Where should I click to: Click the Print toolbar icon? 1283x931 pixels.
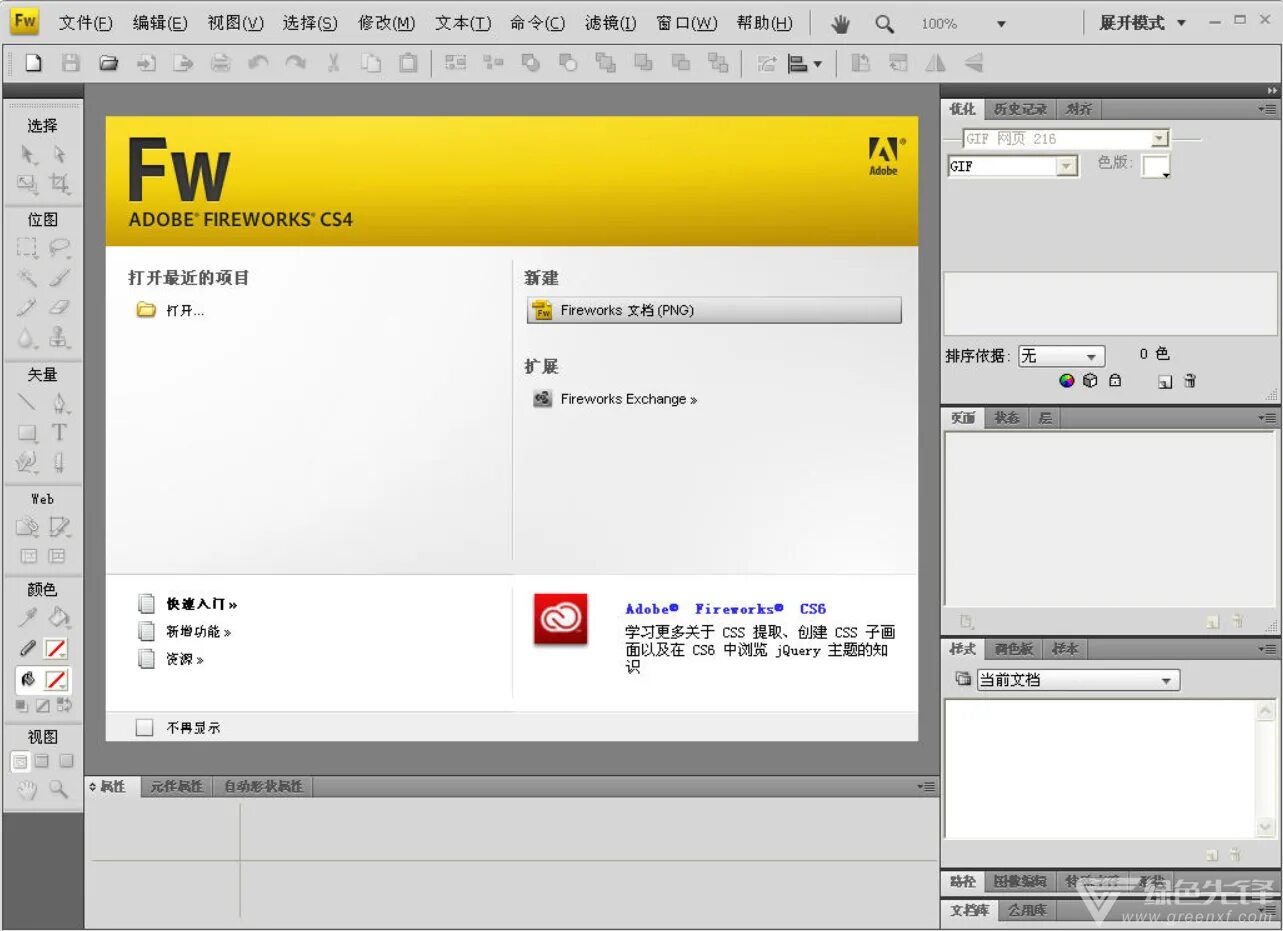(220, 63)
